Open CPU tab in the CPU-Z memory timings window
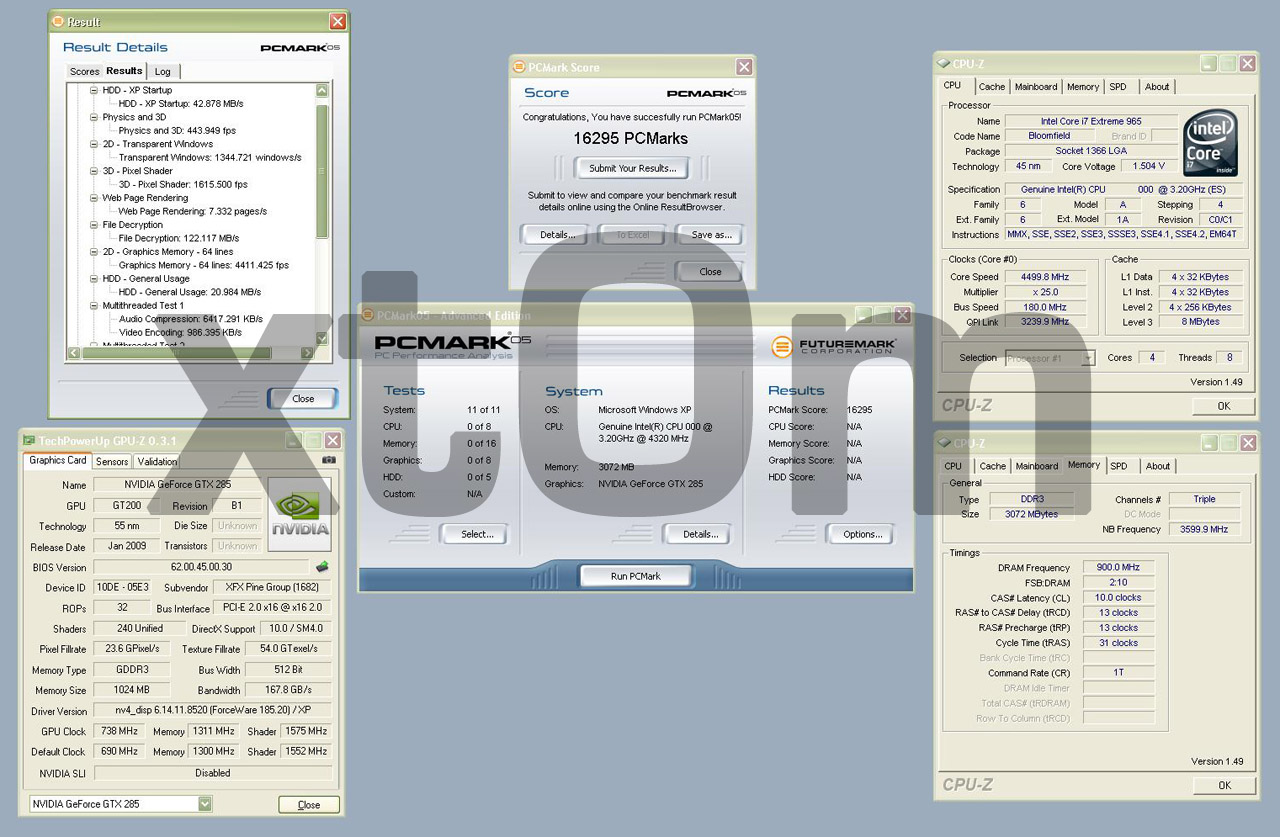The height and width of the screenshot is (837, 1280). point(953,466)
